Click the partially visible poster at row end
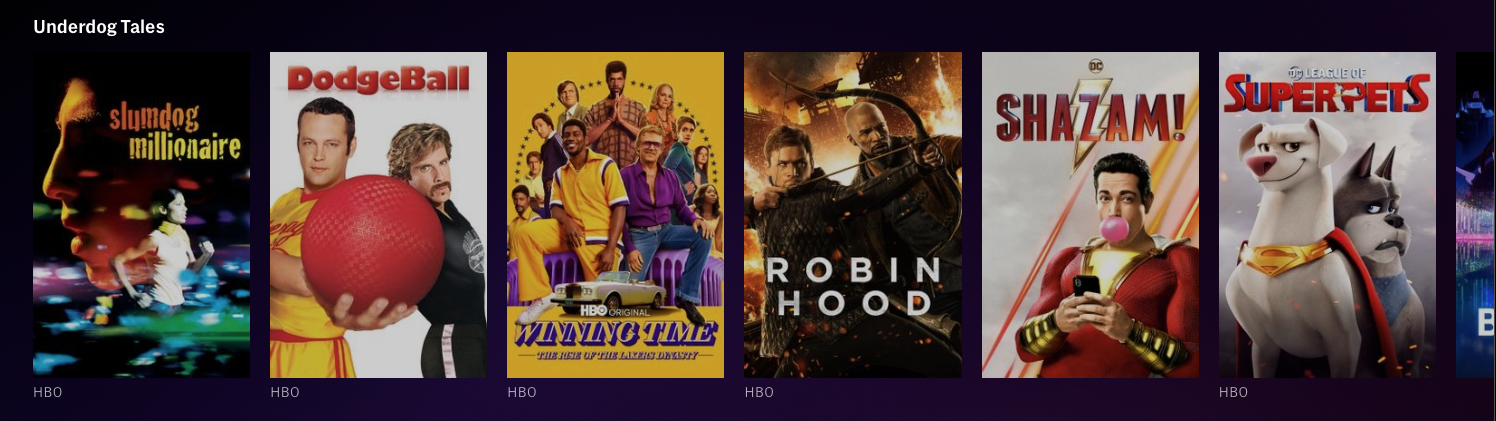This screenshot has height=421, width=1496. pos(1476,215)
